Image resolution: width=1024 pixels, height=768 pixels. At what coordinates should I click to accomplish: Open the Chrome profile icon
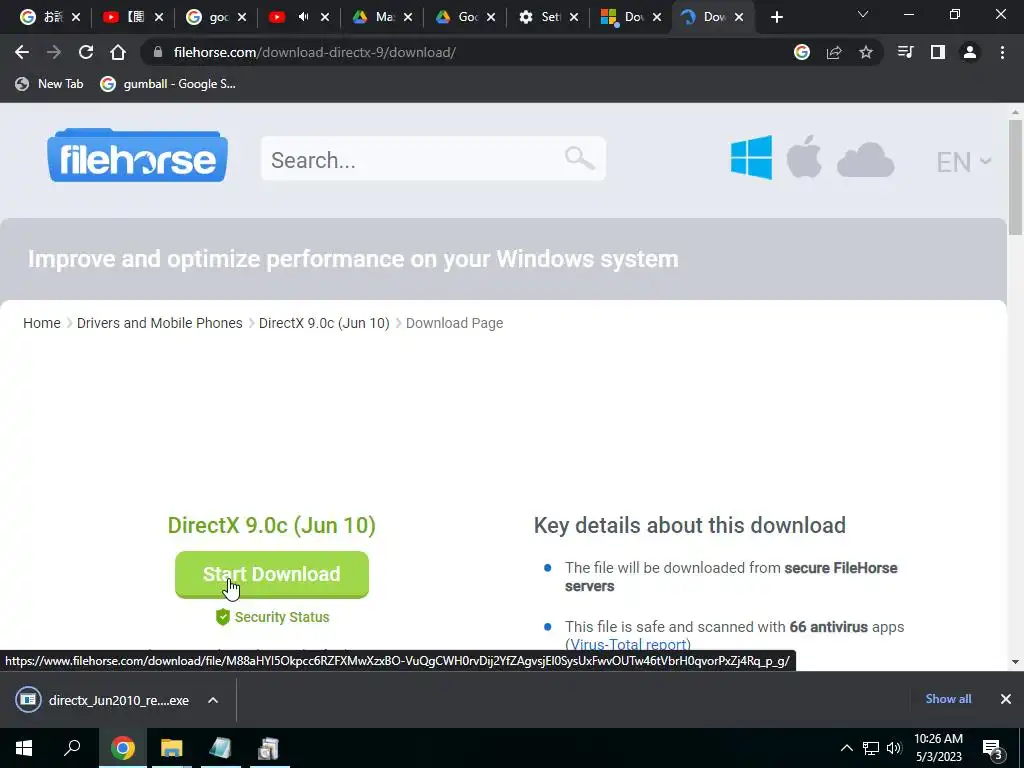click(x=970, y=52)
